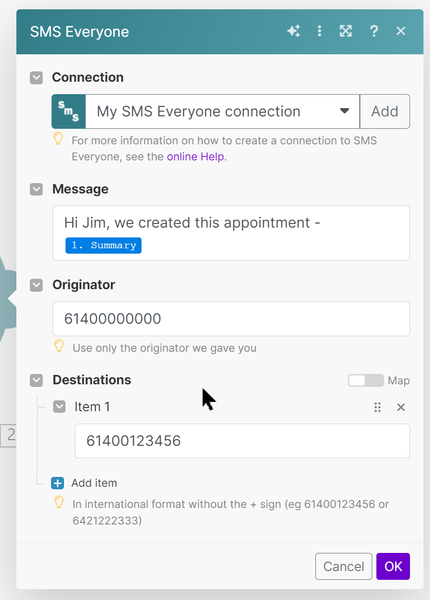Viewport: 430px width, 600px height.
Task: Click into the Message text field
Action: [231, 233]
